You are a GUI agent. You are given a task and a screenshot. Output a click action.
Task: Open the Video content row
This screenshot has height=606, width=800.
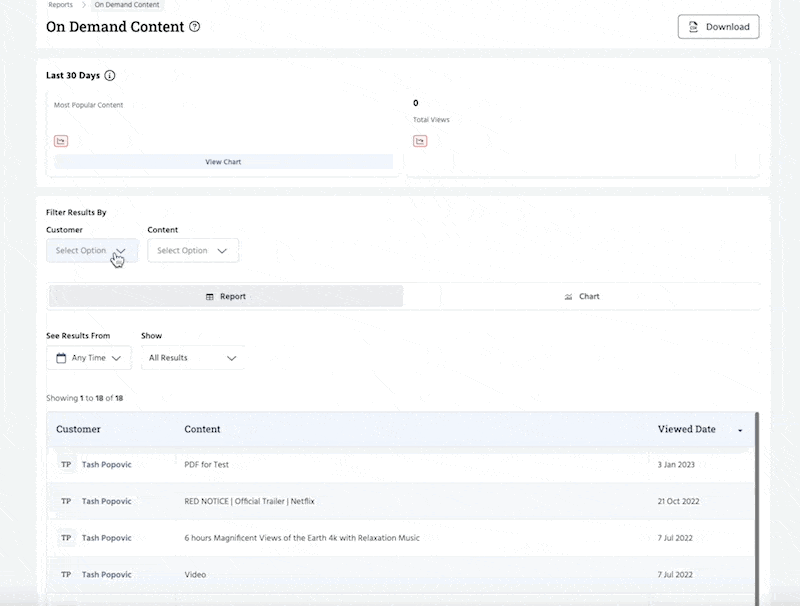(x=196, y=575)
